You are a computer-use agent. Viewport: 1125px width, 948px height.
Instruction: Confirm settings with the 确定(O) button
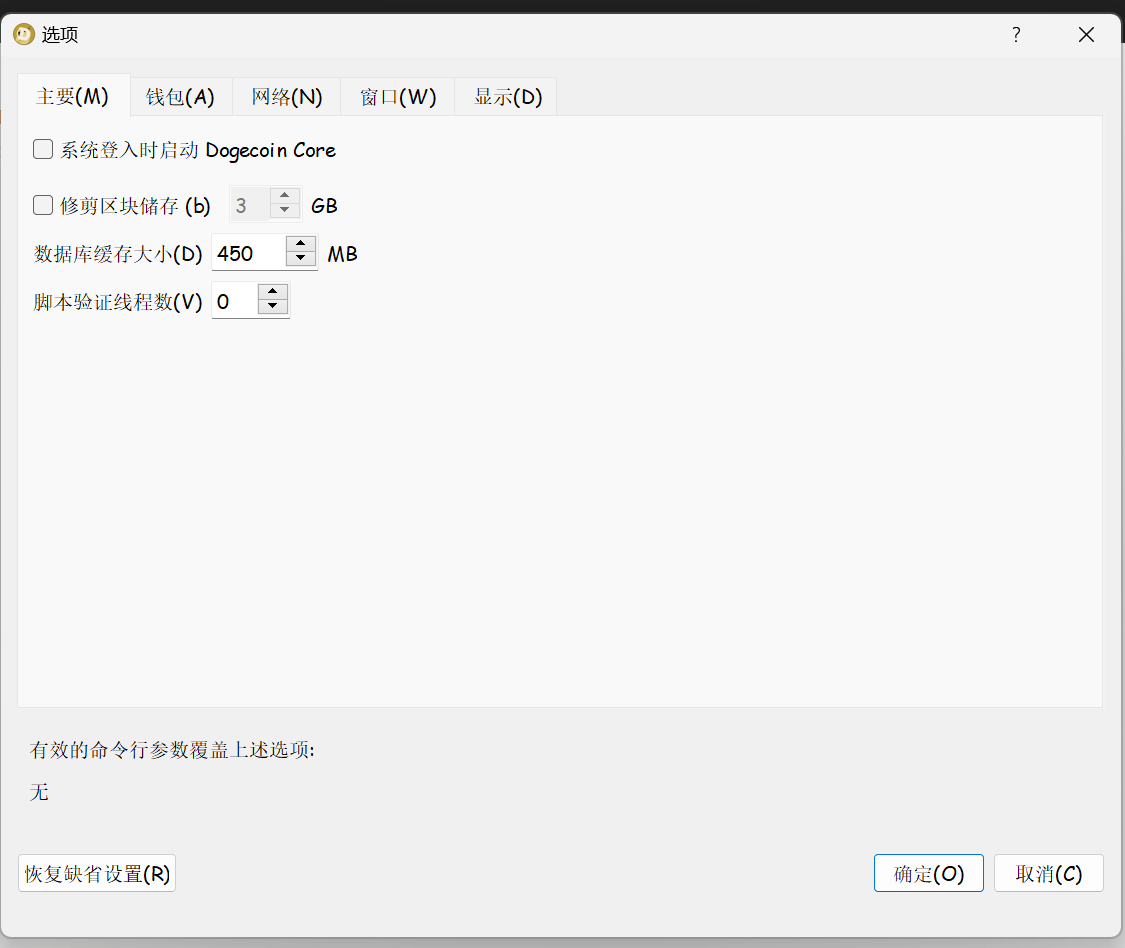tap(928, 873)
